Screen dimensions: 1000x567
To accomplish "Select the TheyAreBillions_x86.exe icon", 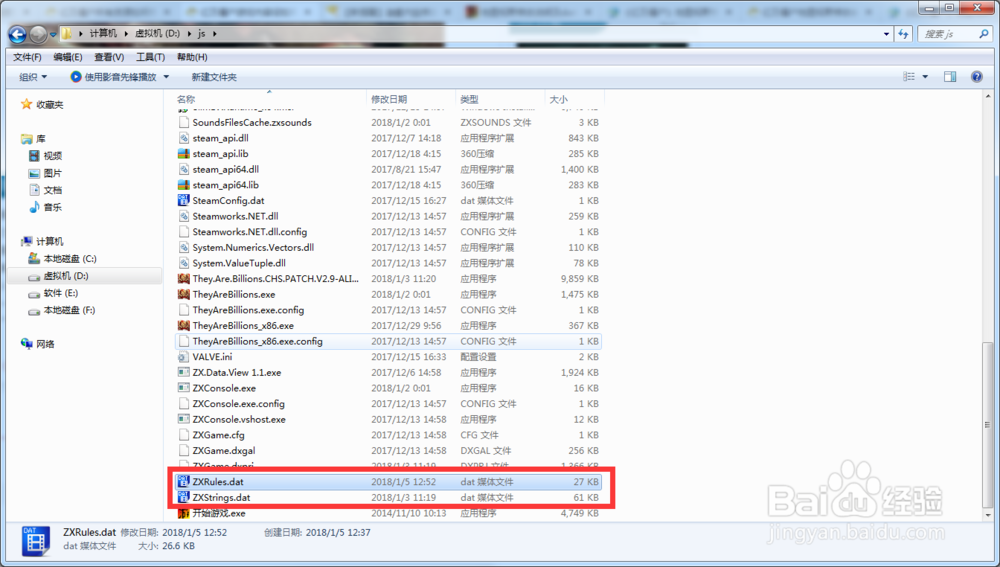I will pos(184,325).
